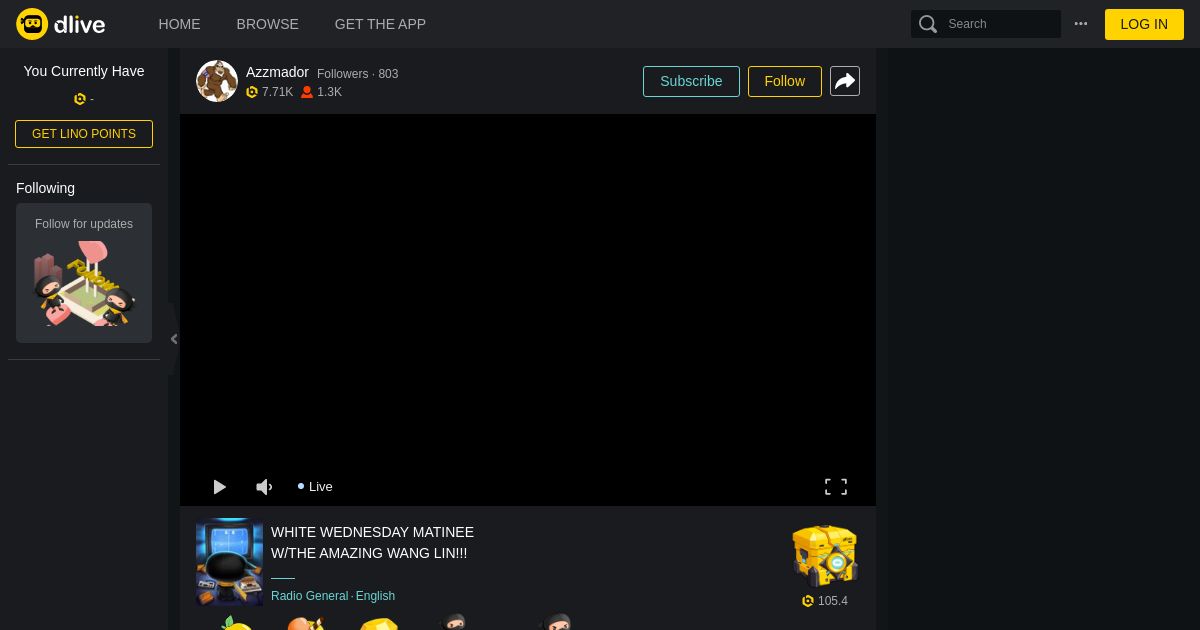
Task: Open the three-dots more menu
Action: [1081, 24]
